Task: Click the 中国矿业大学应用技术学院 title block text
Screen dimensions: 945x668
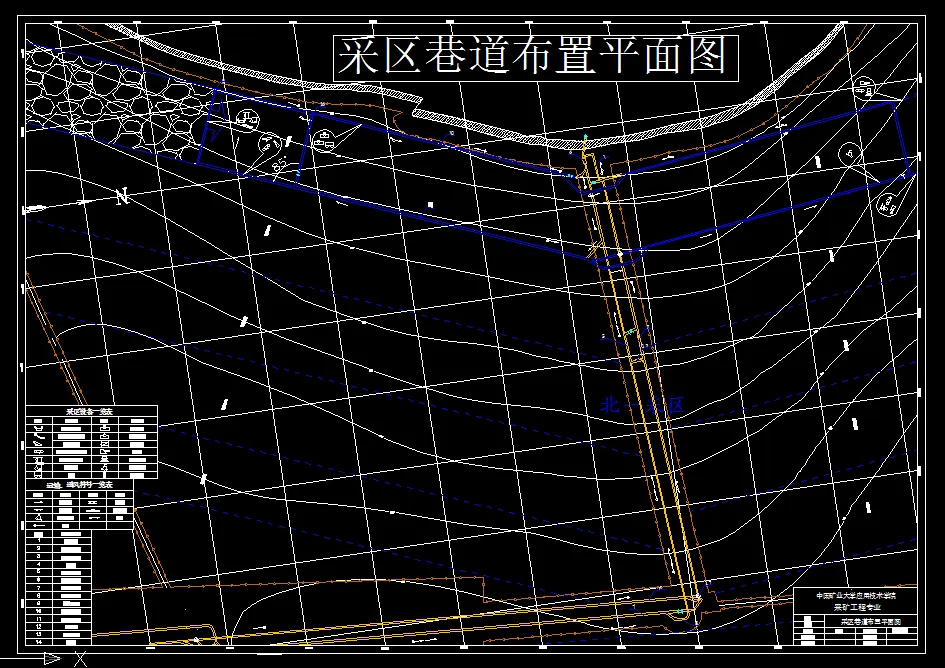Action: point(856,596)
